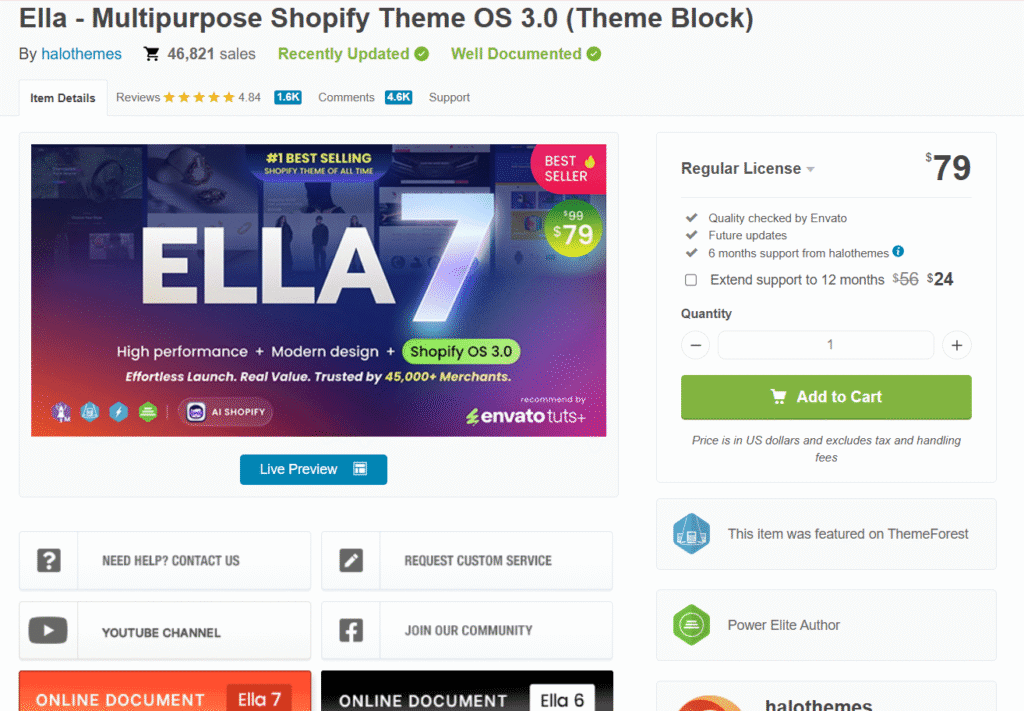This screenshot has height=711, width=1024.
Task: Click the Power Elite Author badge icon
Action: tap(692, 625)
